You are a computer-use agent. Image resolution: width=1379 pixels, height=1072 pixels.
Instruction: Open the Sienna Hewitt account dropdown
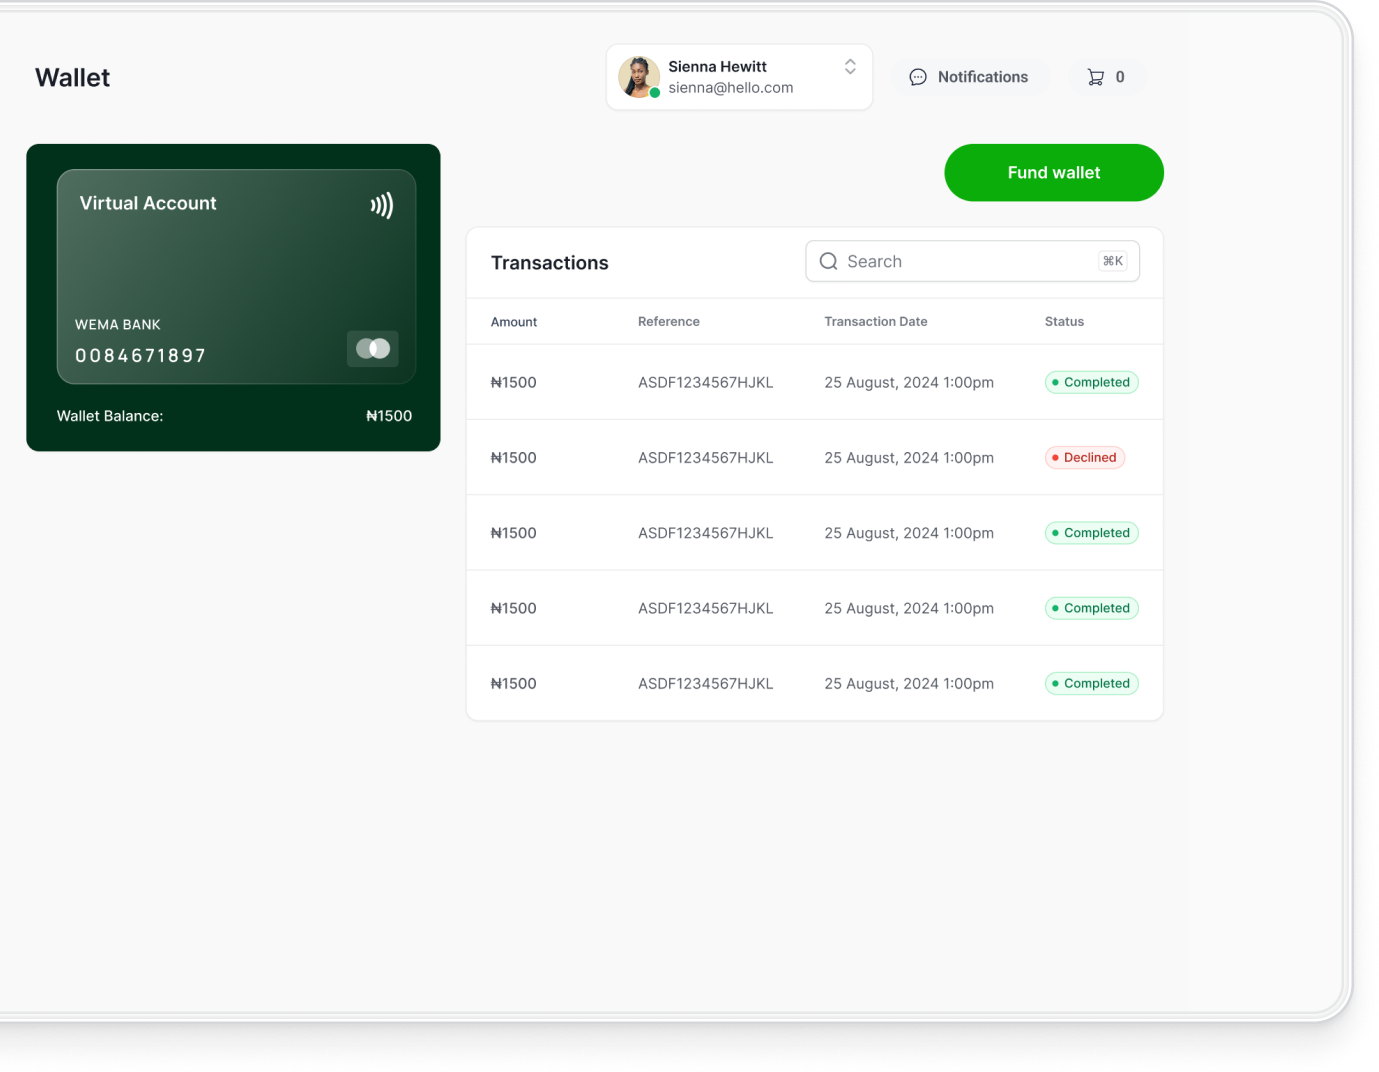(x=738, y=77)
